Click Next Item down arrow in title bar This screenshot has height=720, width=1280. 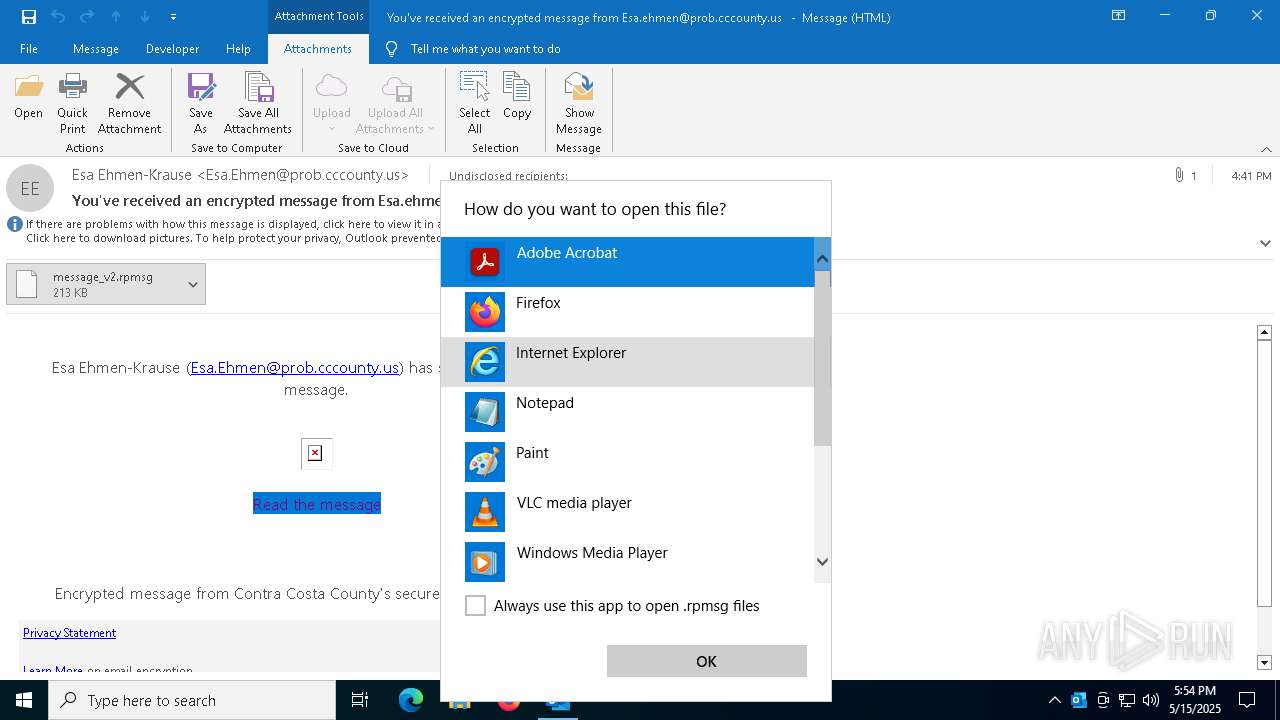(x=145, y=17)
